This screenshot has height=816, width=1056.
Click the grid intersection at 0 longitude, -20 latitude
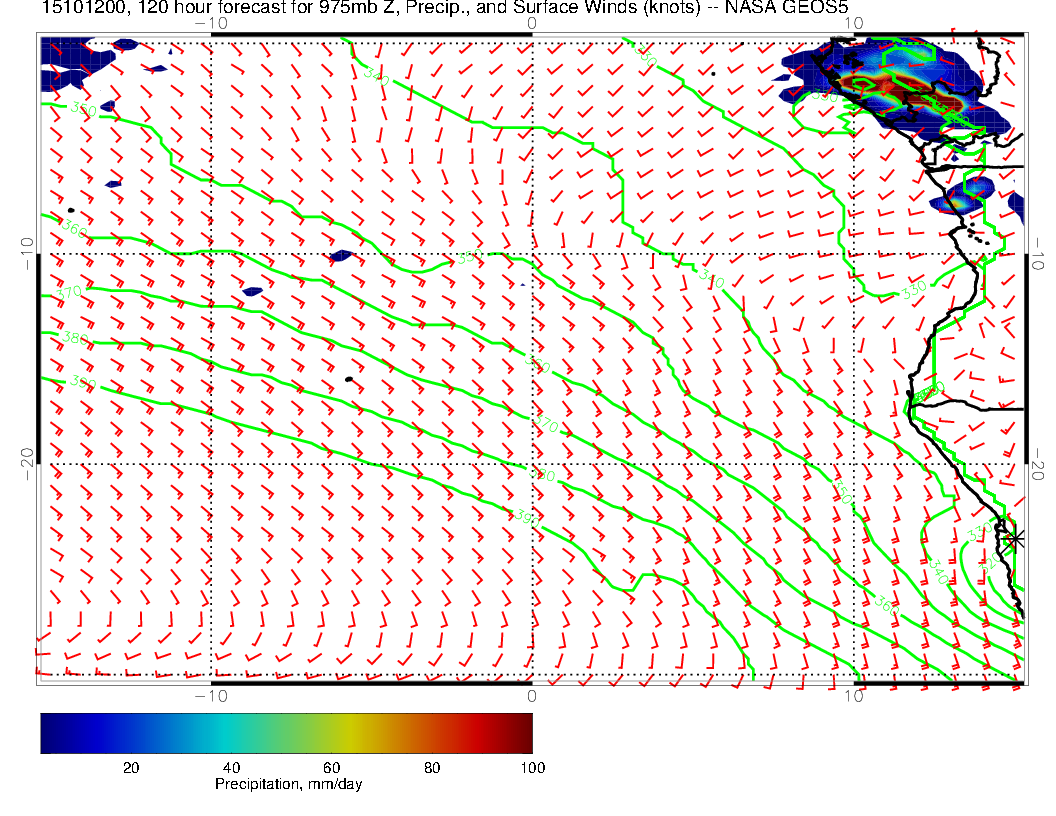(531, 464)
